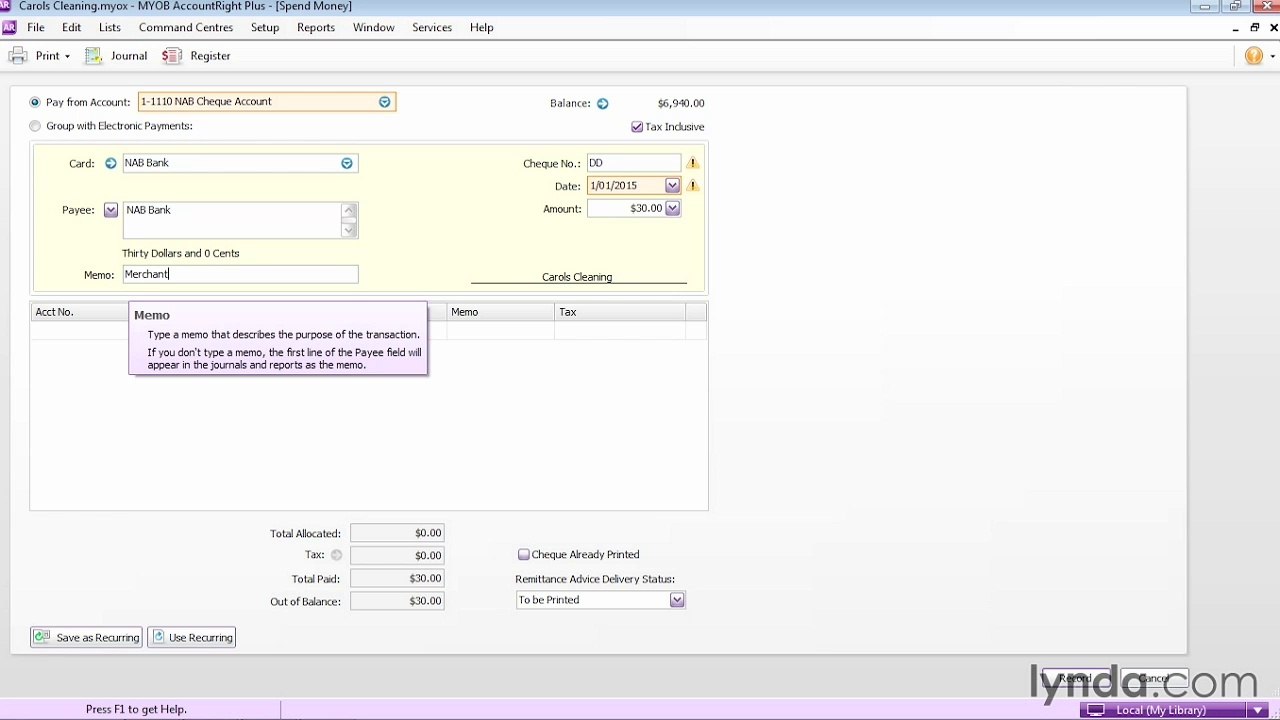Viewport: 1280px width, 720px height.
Task: Open the Amount calculator dropdown
Action: [672, 208]
